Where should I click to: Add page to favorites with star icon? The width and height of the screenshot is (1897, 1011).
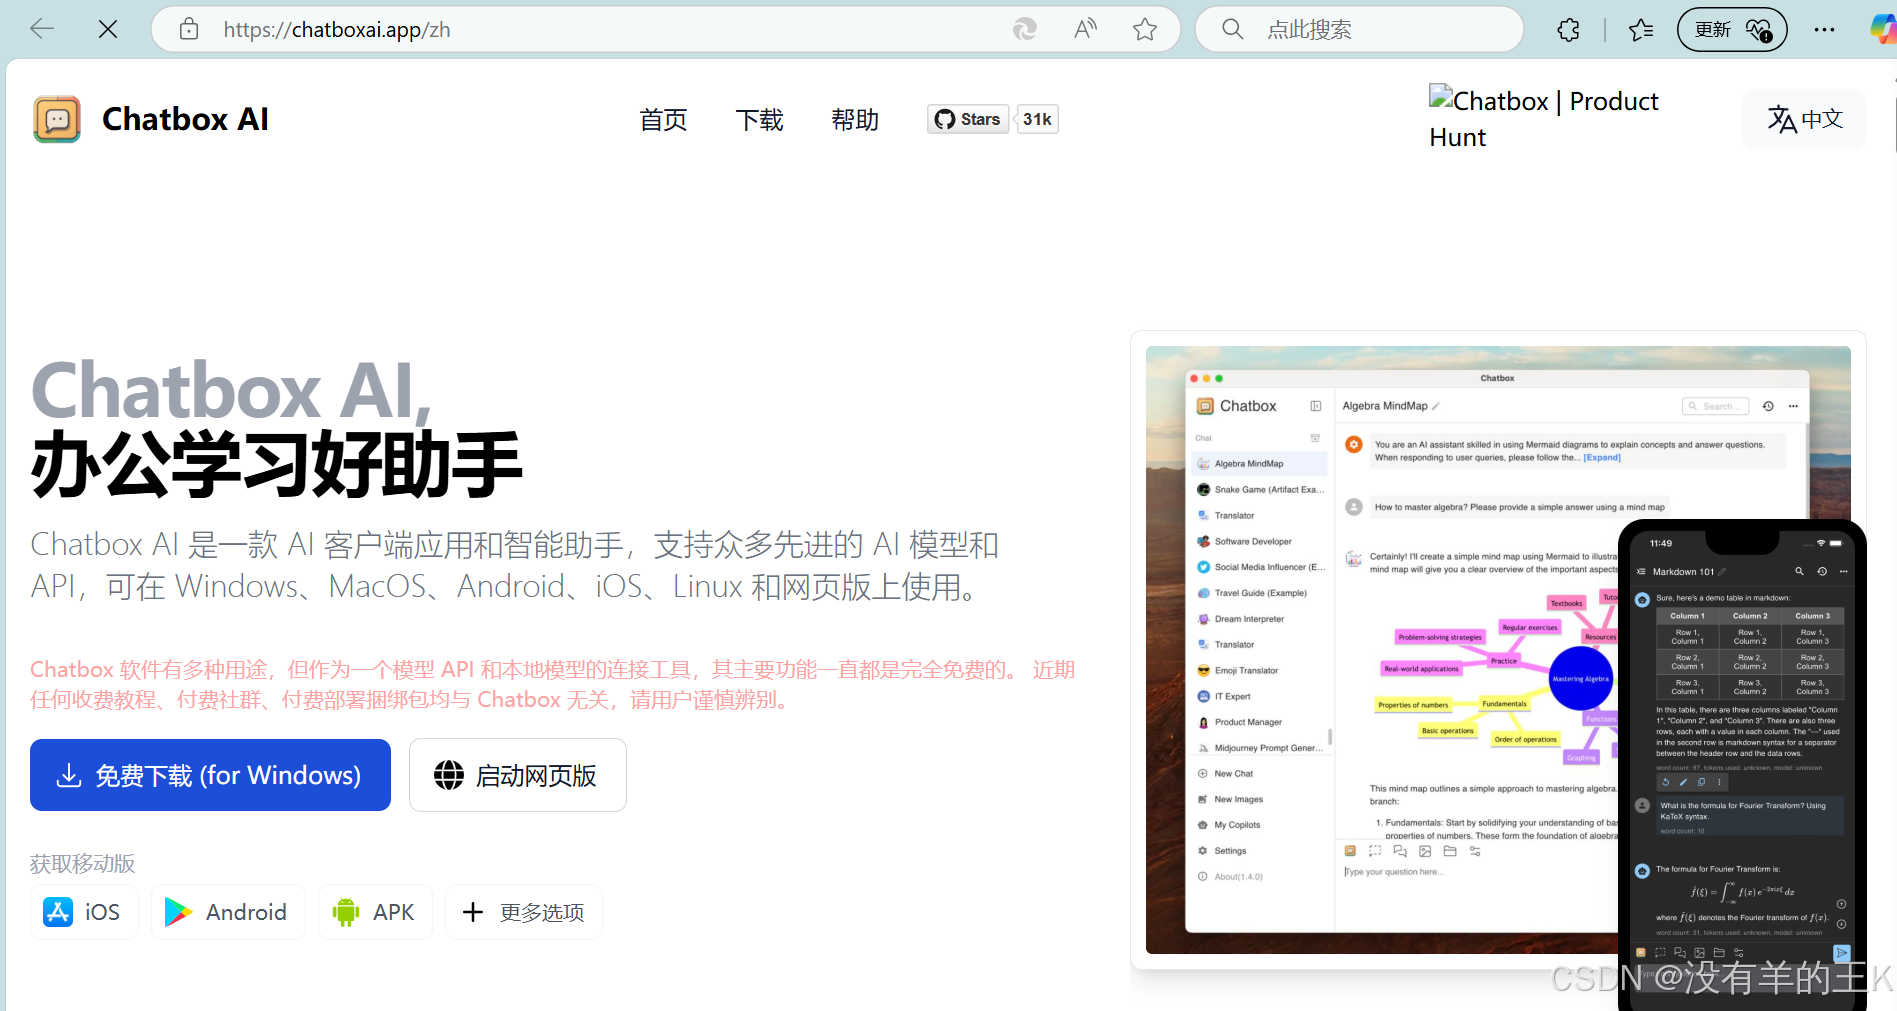[1145, 29]
